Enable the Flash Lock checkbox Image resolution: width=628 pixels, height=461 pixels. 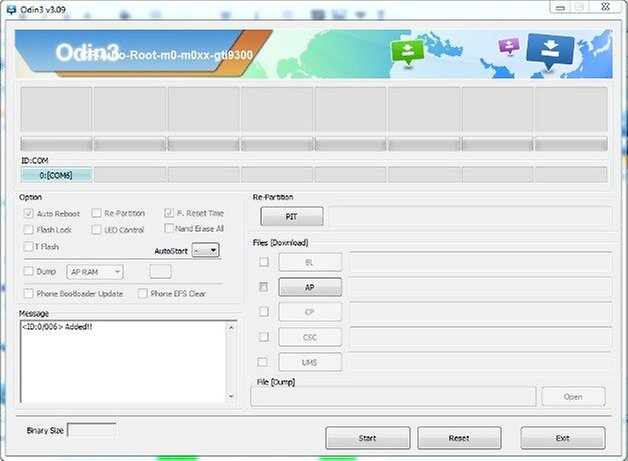tap(28, 230)
